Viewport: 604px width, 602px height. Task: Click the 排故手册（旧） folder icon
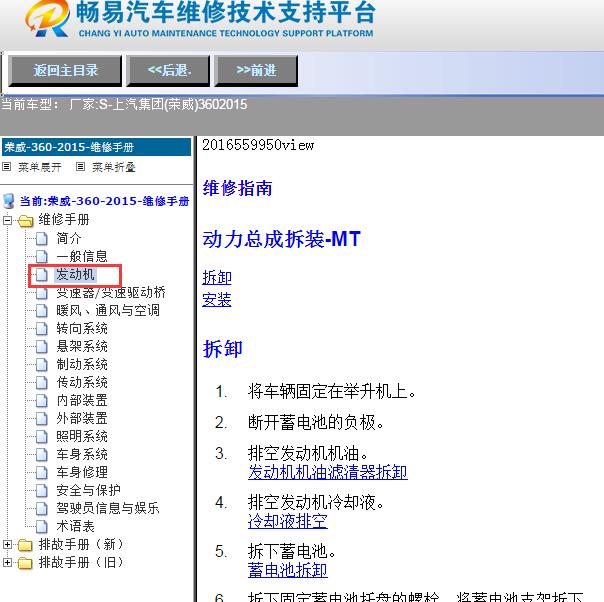coord(25,563)
